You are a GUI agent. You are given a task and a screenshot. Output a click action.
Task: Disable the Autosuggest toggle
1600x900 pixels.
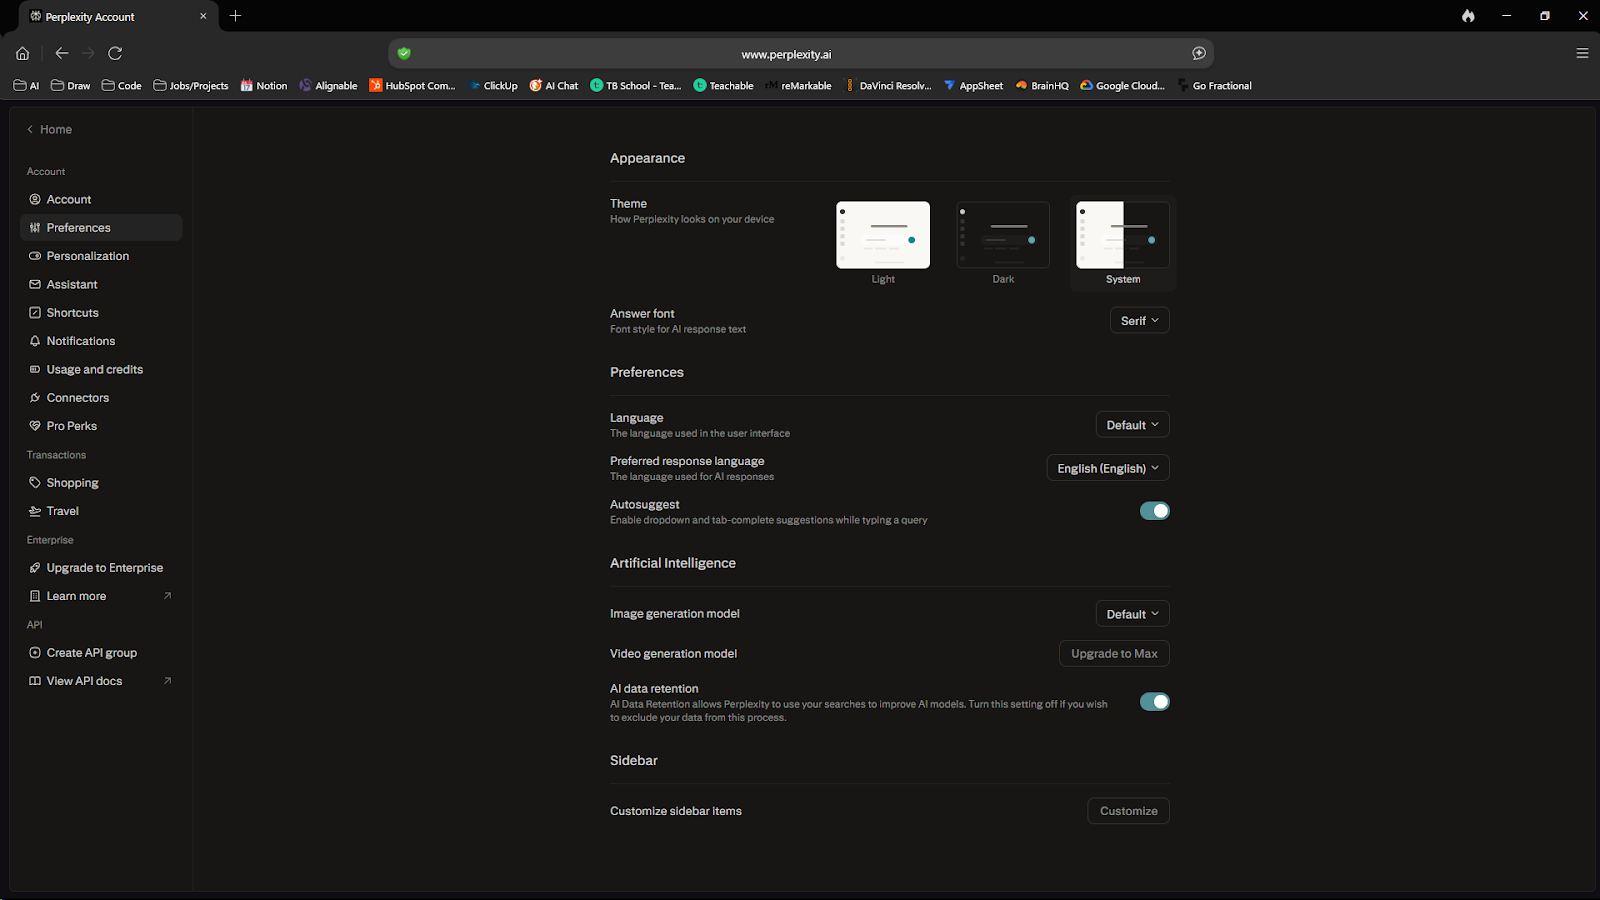coord(1155,510)
